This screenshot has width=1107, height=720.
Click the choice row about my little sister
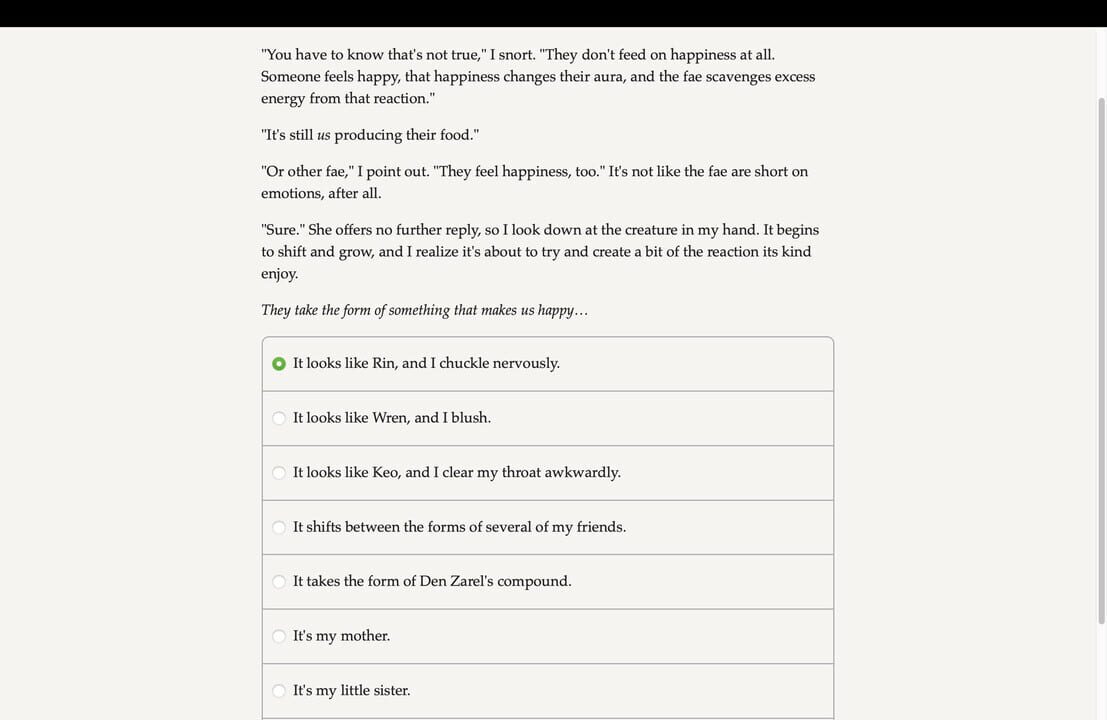[x=547, y=690]
